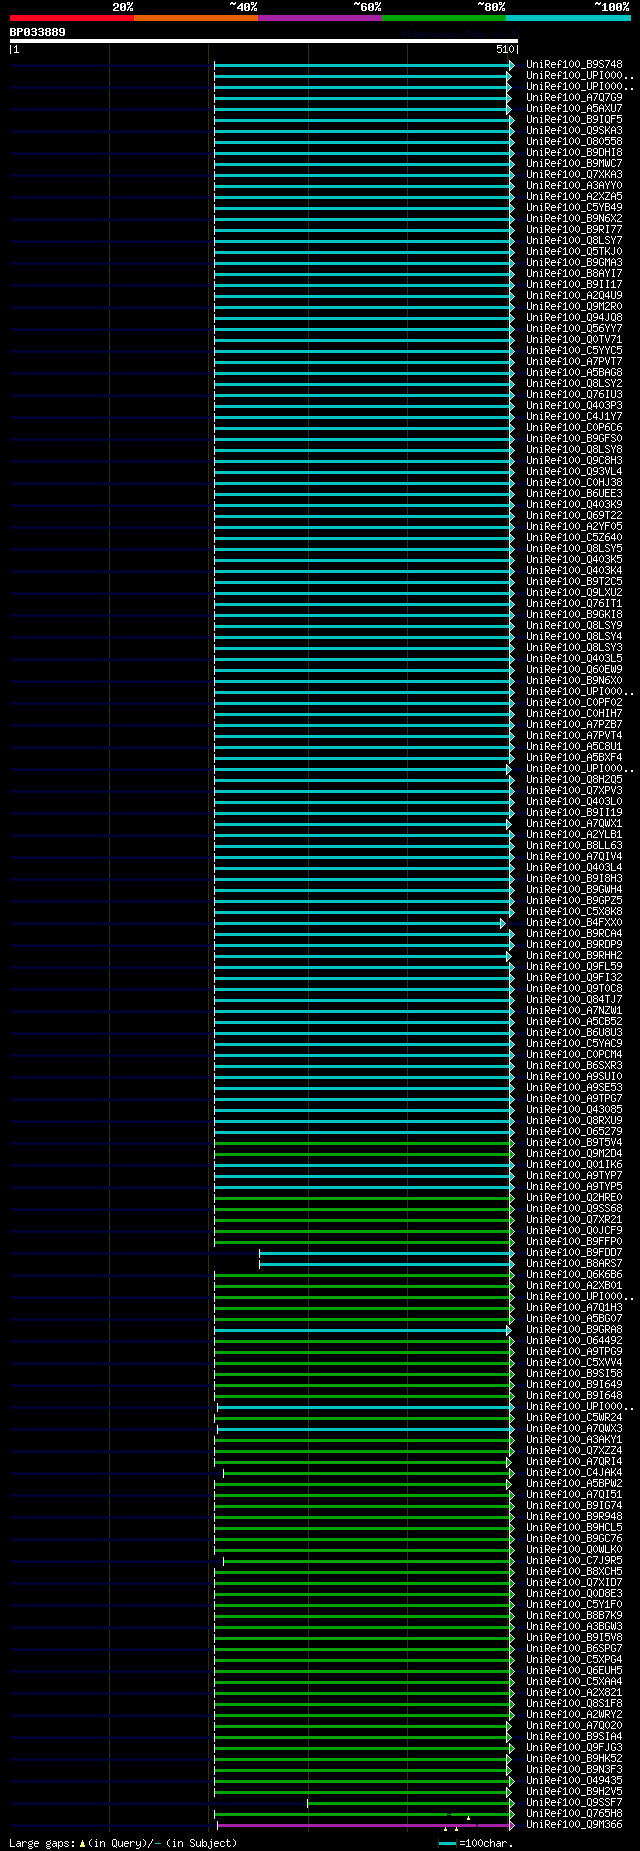Click label UniRef100_B9I649
The image size is (640, 1851).
pyautogui.click(x=574, y=1385)
